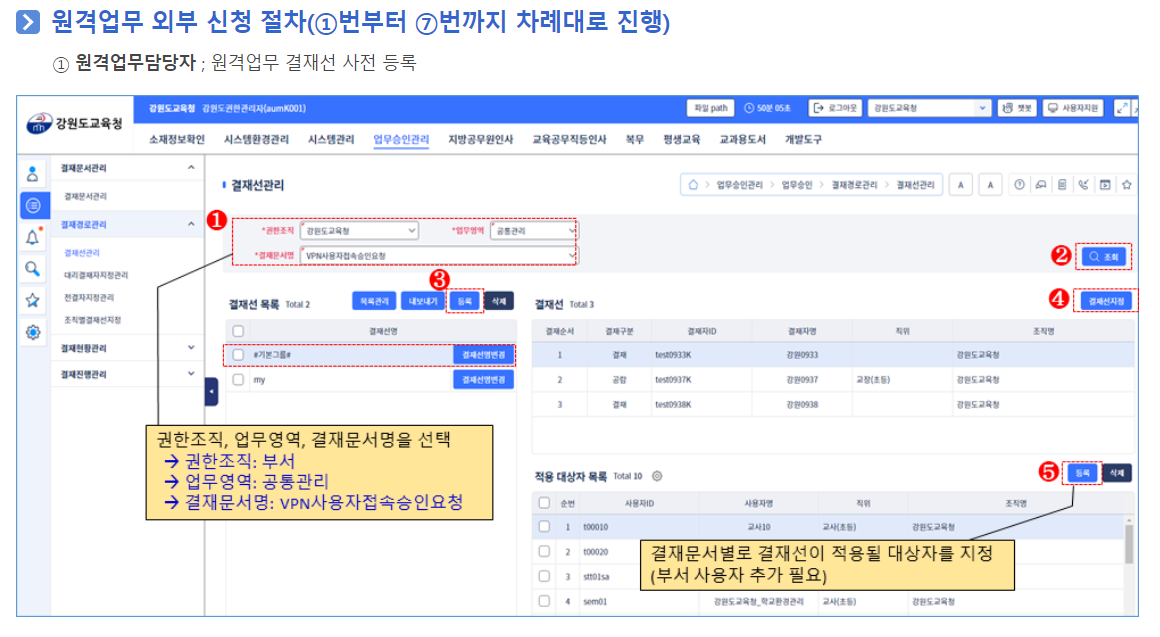Open the 결재문서명 dropdown
The image size is (1160, 637).
coord(439,255)
